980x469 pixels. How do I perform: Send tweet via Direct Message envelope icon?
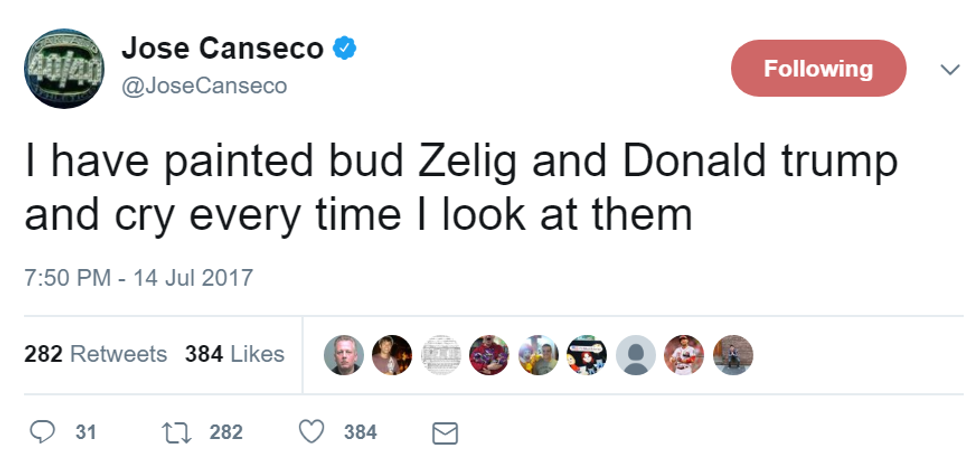443,433
